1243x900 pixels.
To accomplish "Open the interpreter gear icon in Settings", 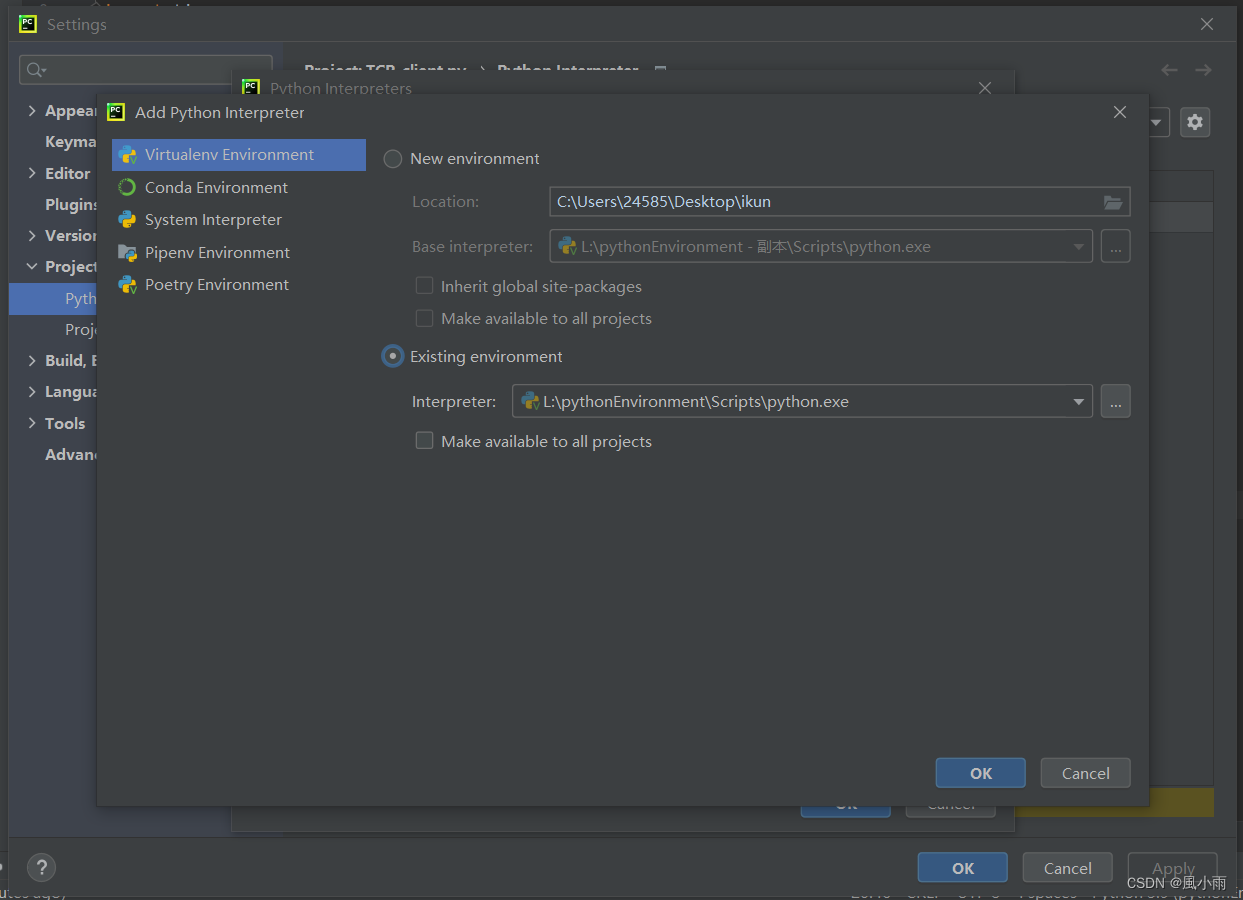I will (x=1195, y=122).
